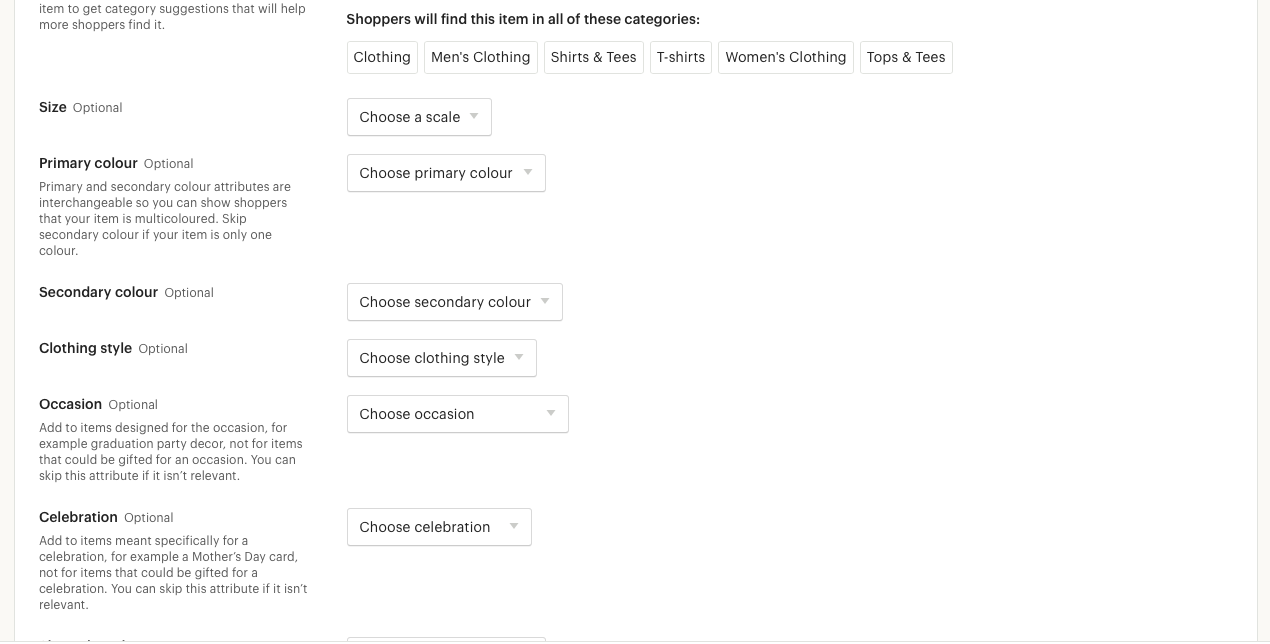
Task: Click the Secondary colour field label
Action: tap(98, 292)
